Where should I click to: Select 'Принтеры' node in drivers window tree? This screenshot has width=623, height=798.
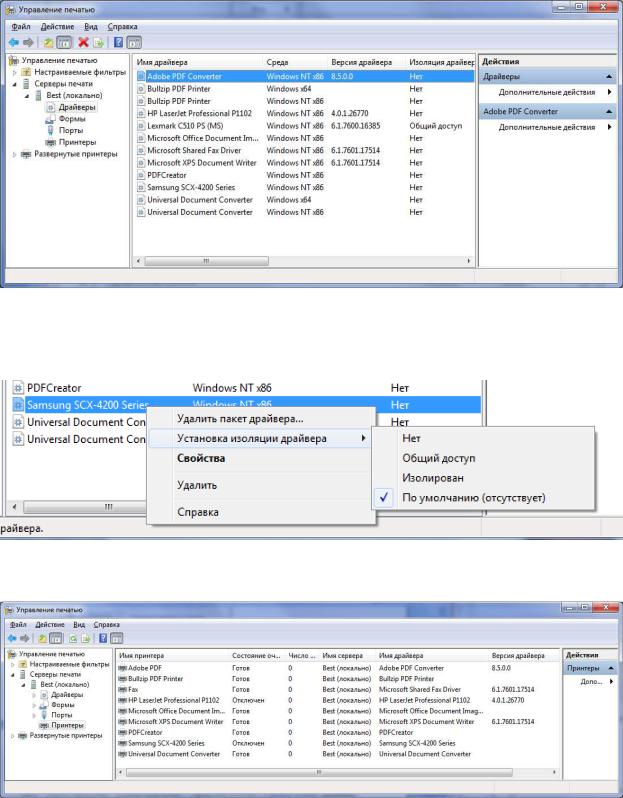tap(77, 142)
